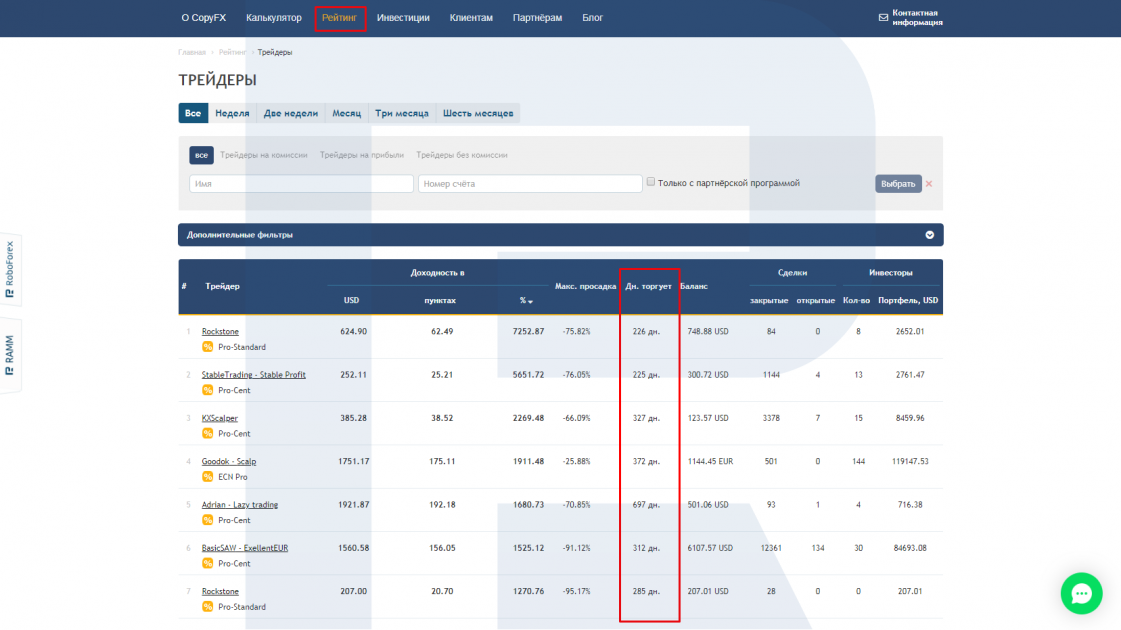Image resolution: width=1121 pixels, height=630 pixels.
Task: Sort by Портфель, USD column header
Action: (908, 300)
